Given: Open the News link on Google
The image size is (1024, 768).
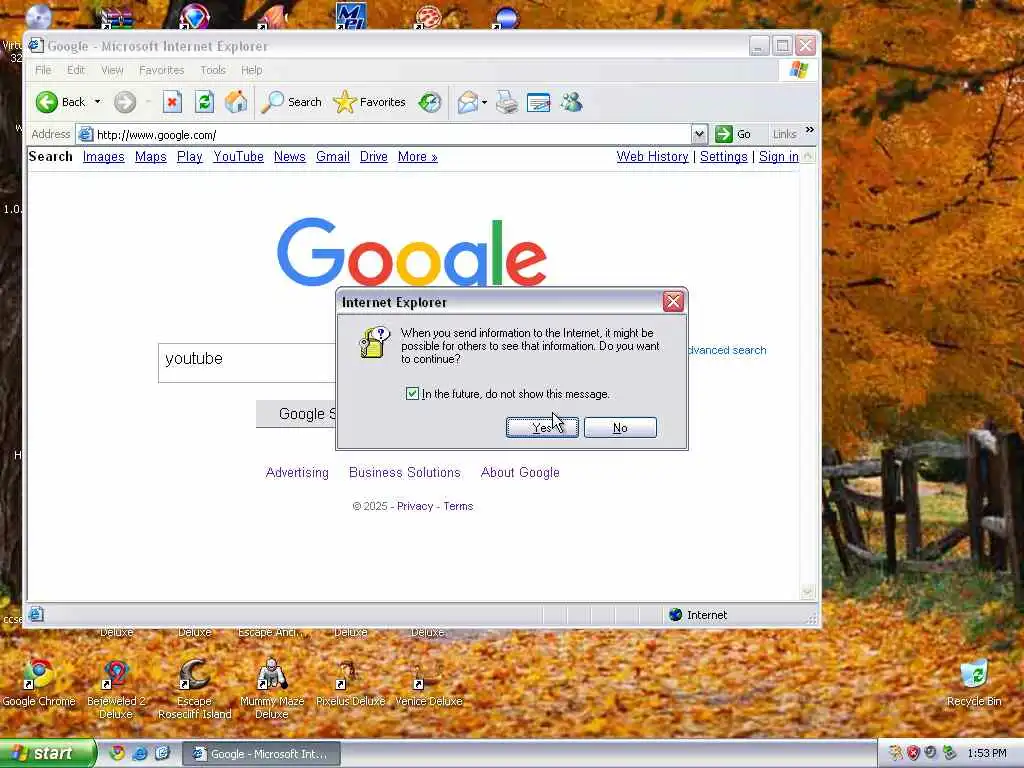Looking at the screenshot, I should click(289, 157).
